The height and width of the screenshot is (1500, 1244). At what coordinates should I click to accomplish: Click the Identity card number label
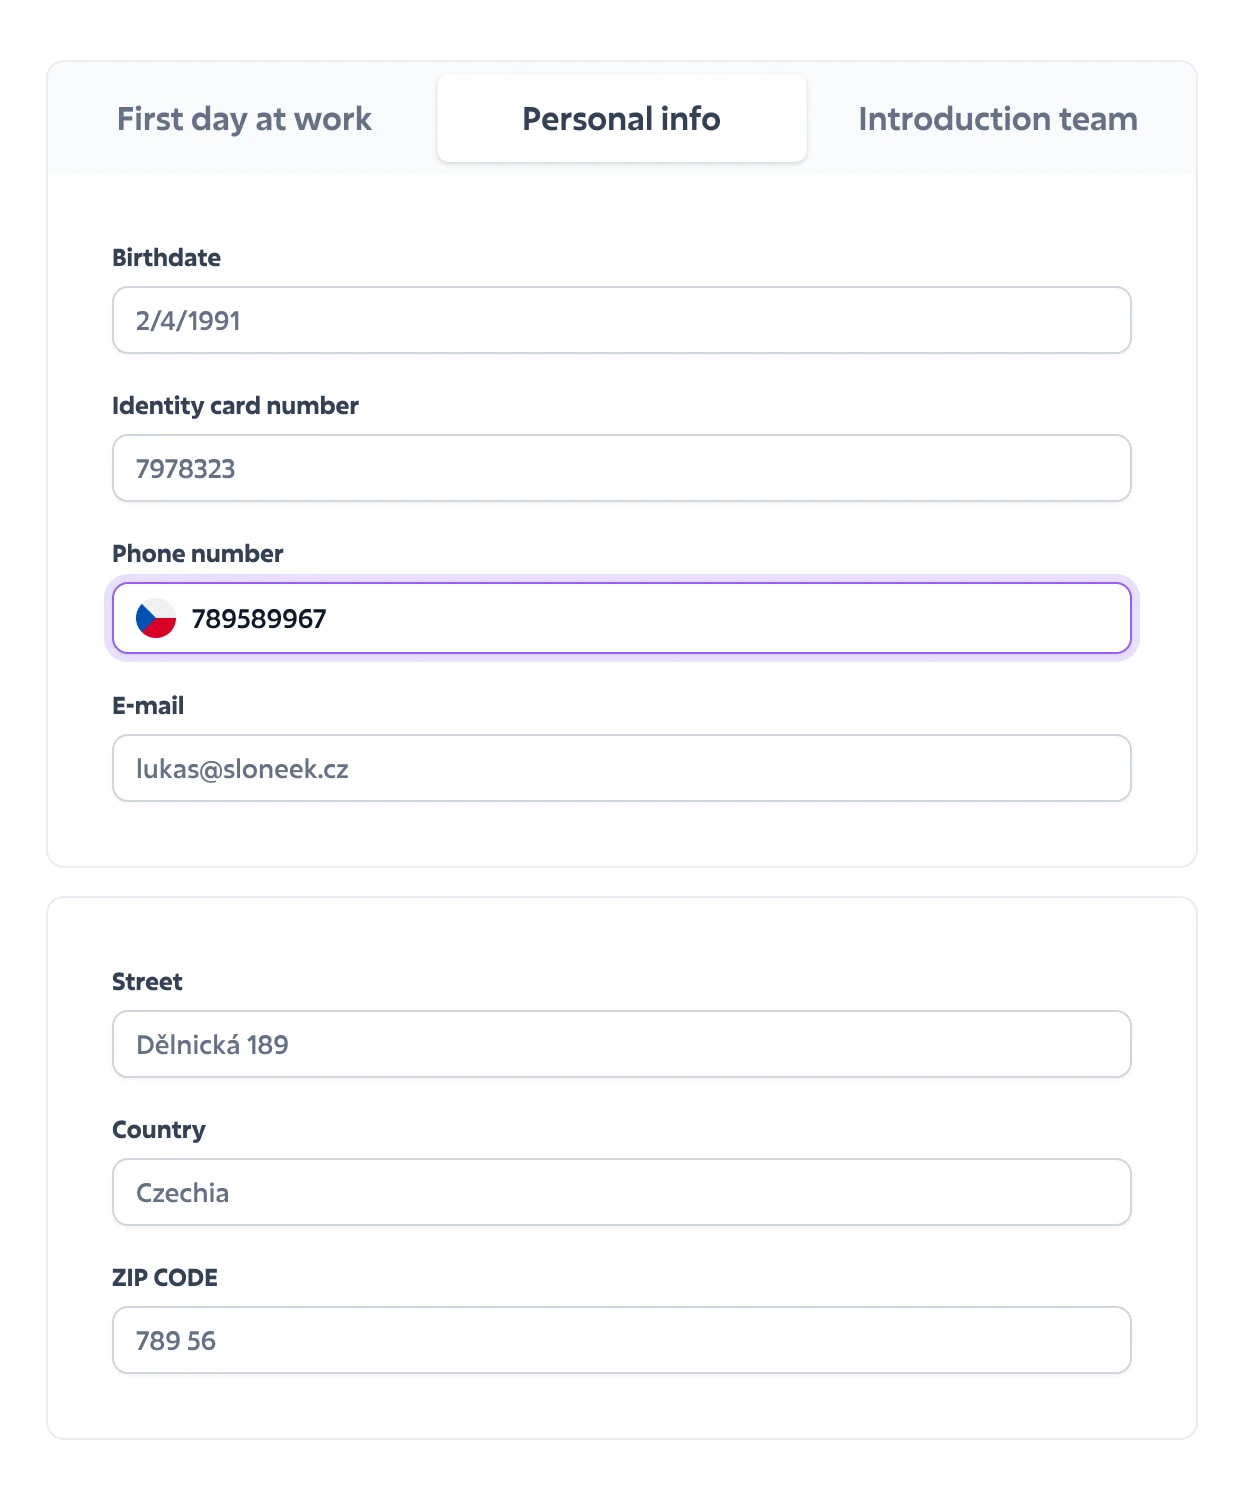point(235,406)
